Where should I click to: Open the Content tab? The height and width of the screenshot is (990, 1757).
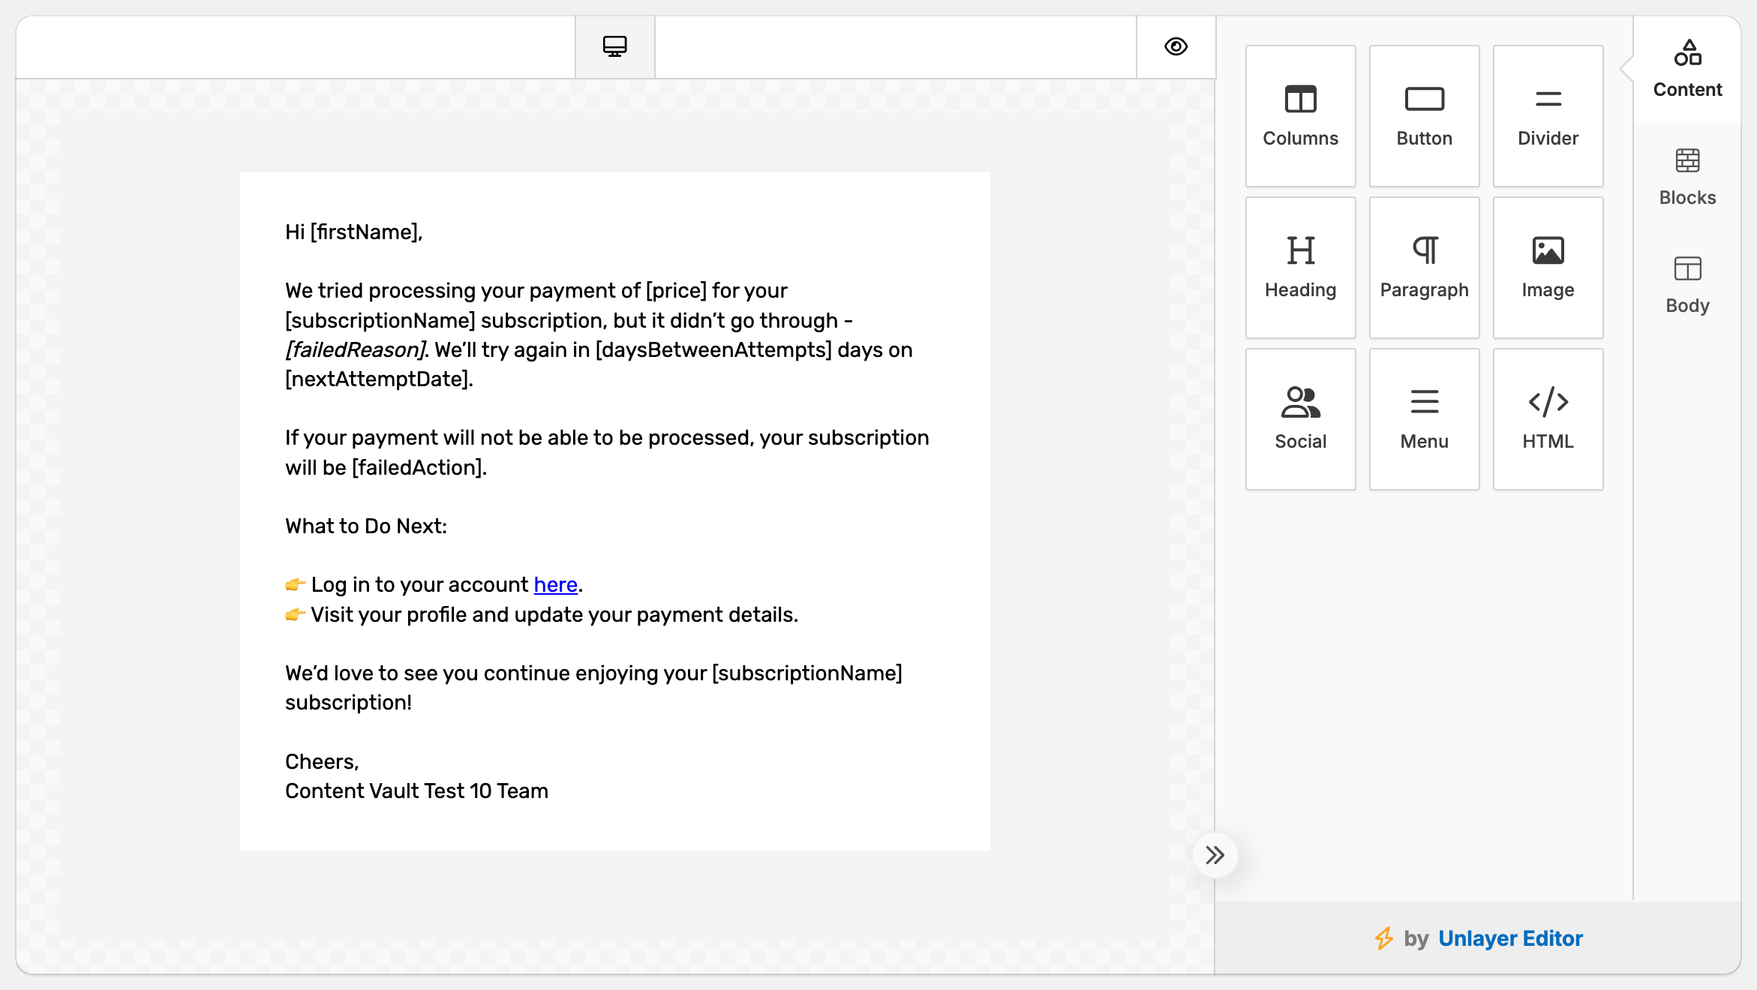1687,69
